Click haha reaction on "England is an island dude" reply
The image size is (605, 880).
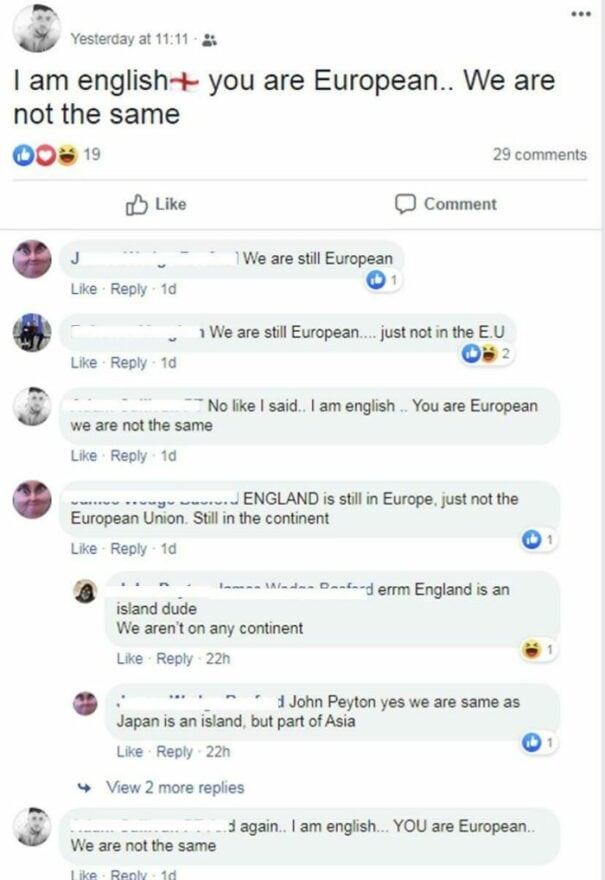pyautogui.click(x=539, y=650)
